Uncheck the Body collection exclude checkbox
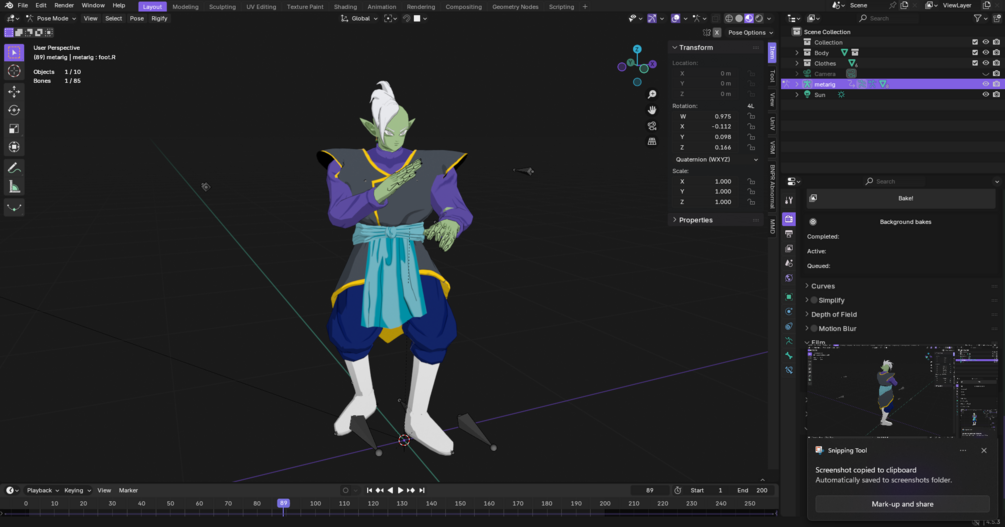Screen dimensions: 1005x527 [975, 53]
